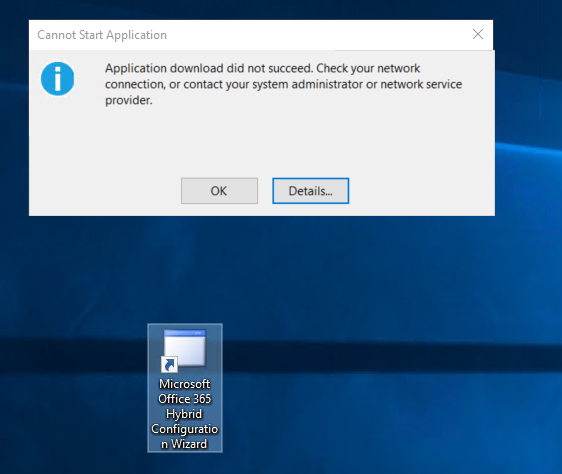This screenshot has width=562, height=474.
Task: Click the Cannot Start Application title text
Action: (102, 35)
